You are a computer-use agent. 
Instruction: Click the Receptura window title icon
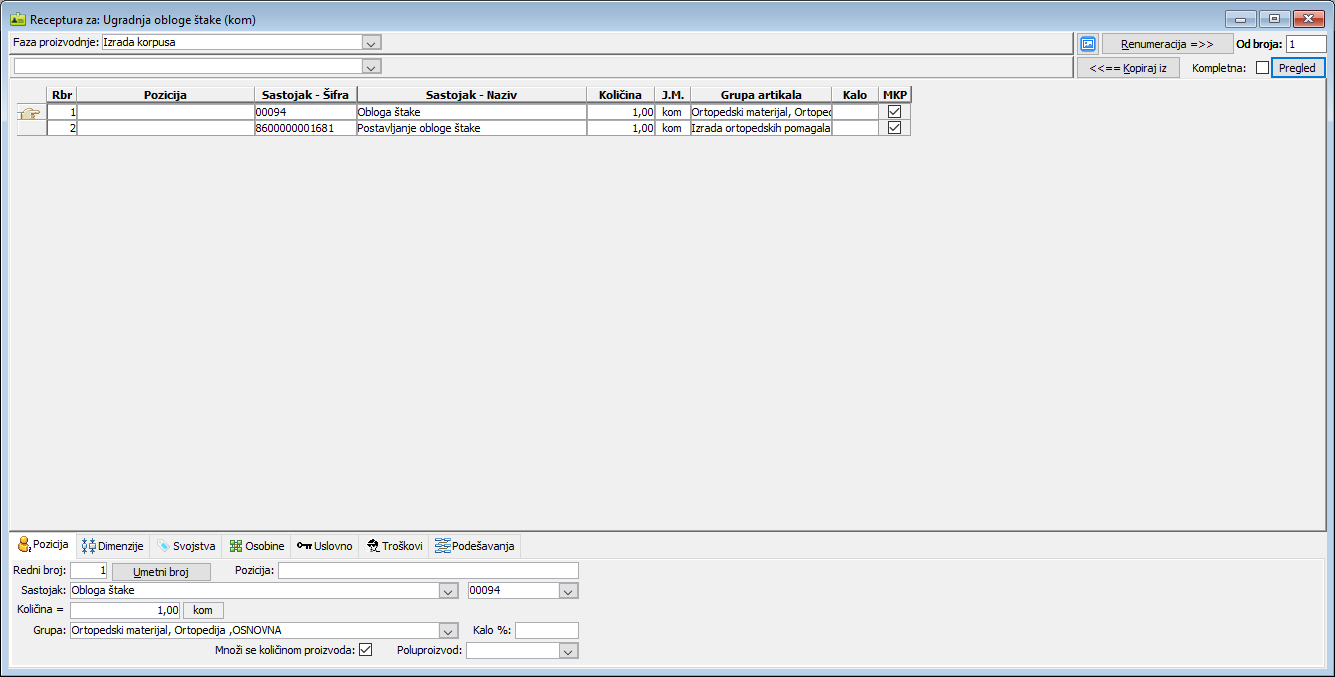pyautogui.click(x=17, y=19)
